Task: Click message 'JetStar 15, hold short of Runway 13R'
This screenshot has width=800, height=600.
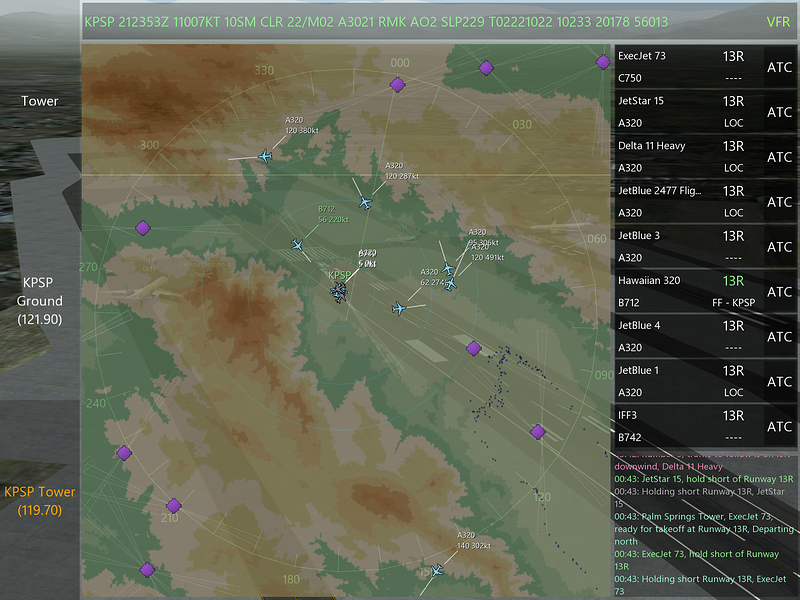Action: [x=704, y=479]
